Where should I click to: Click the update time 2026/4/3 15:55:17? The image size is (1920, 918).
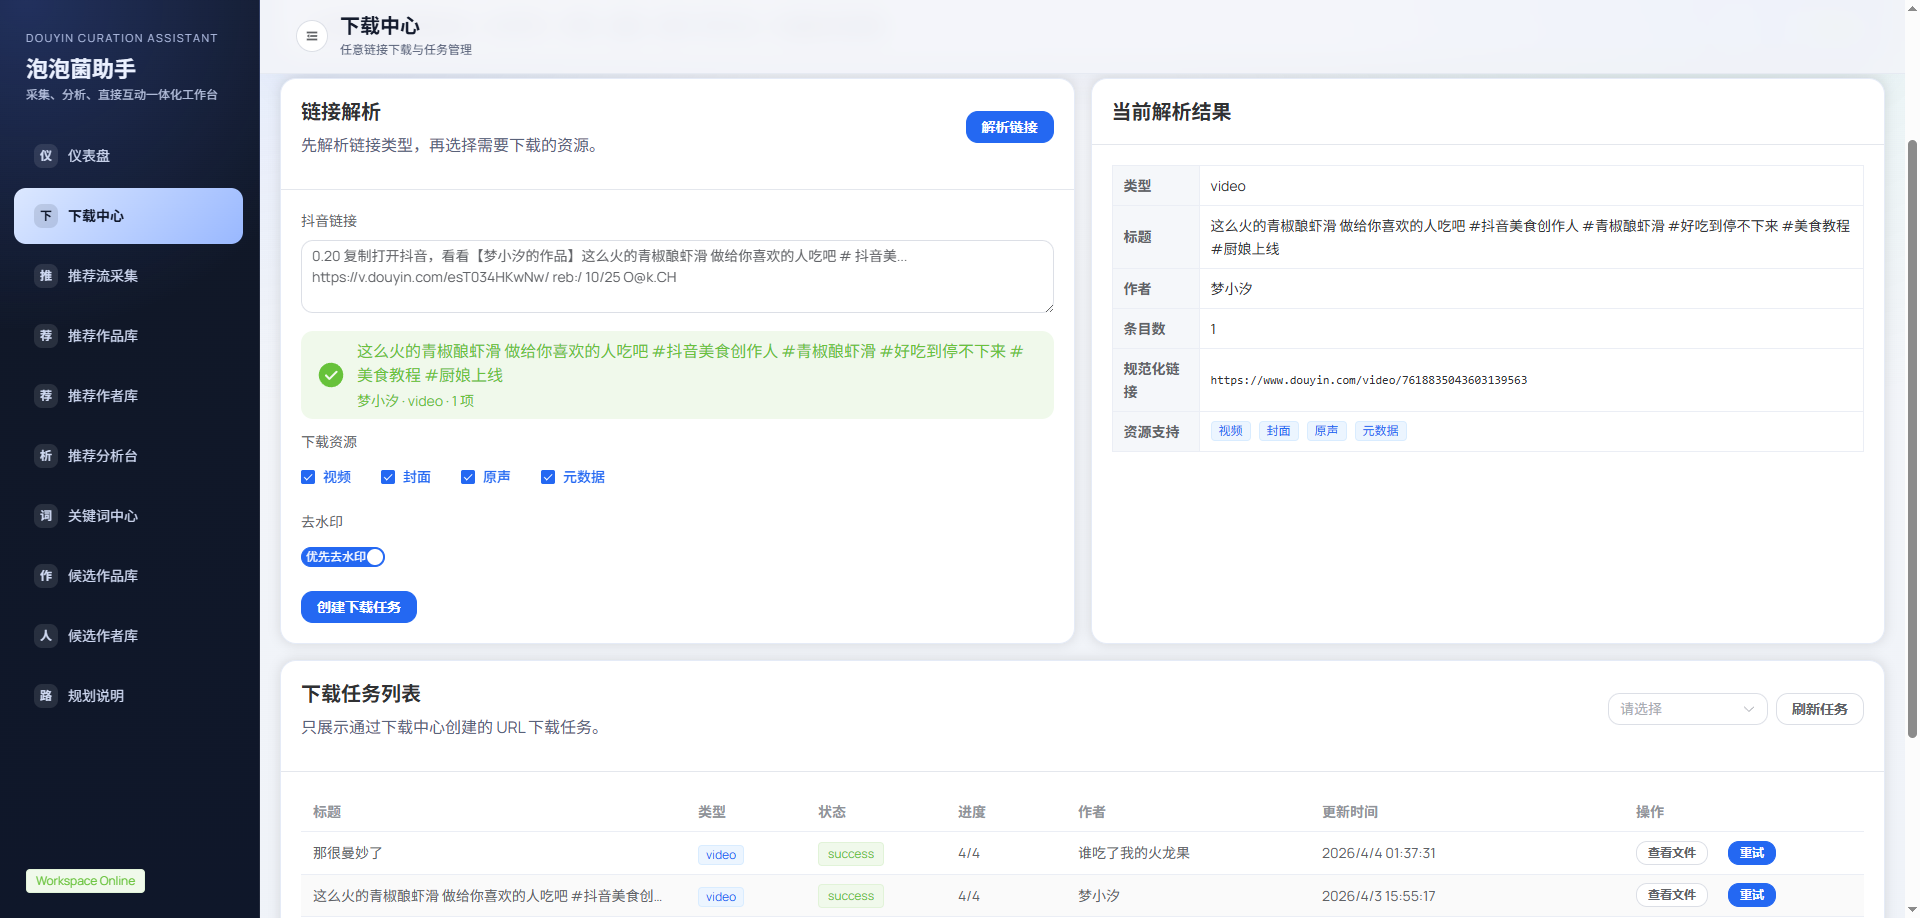click(x=1378, y=896)
